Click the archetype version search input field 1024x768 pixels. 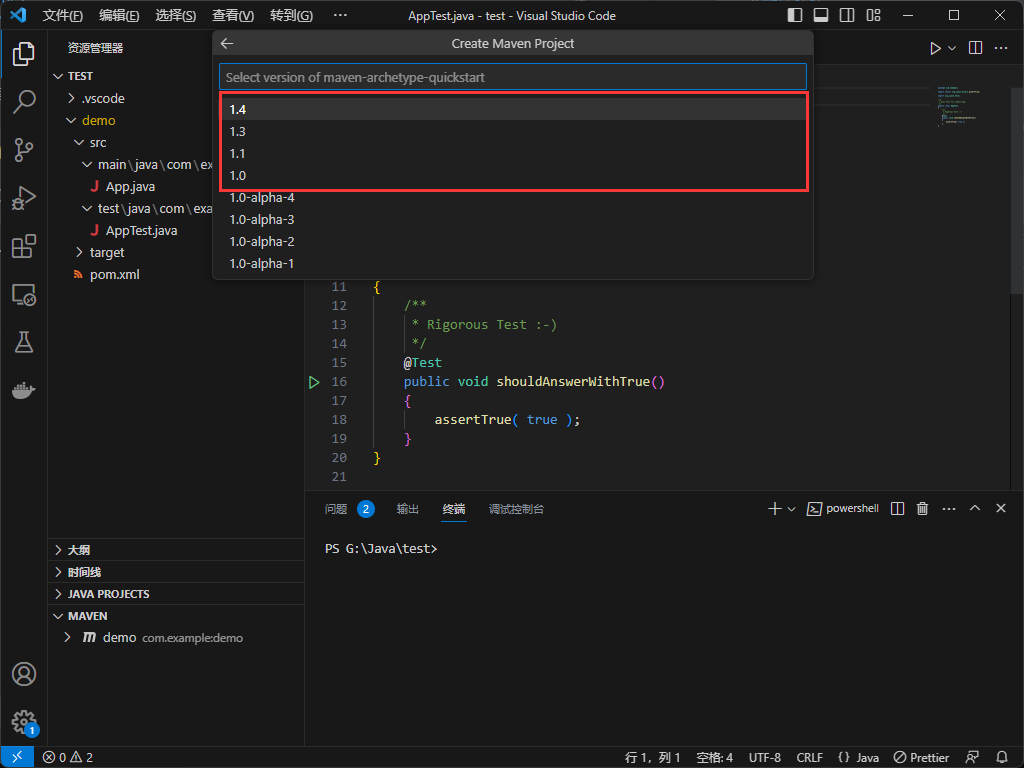click(x=512, y=77)
